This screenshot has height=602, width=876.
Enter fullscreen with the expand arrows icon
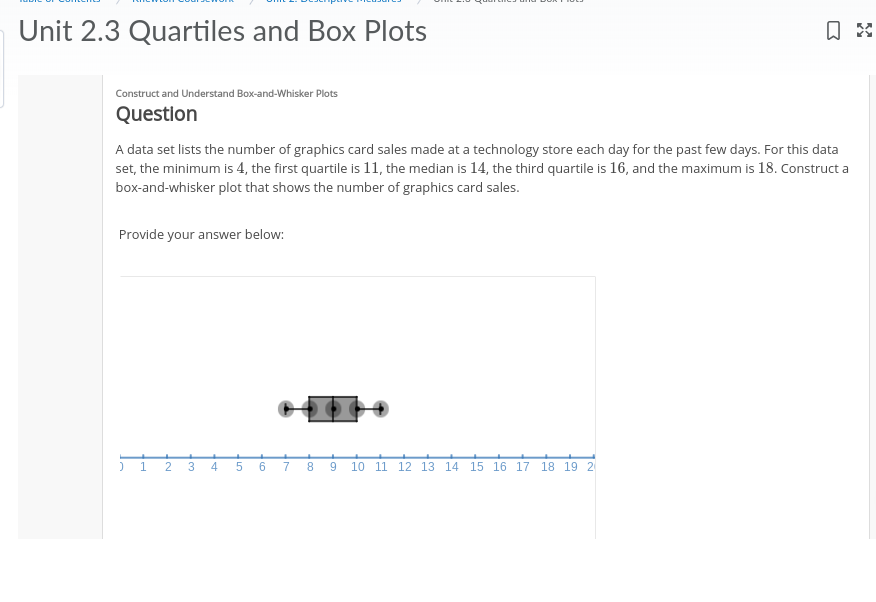864,30
